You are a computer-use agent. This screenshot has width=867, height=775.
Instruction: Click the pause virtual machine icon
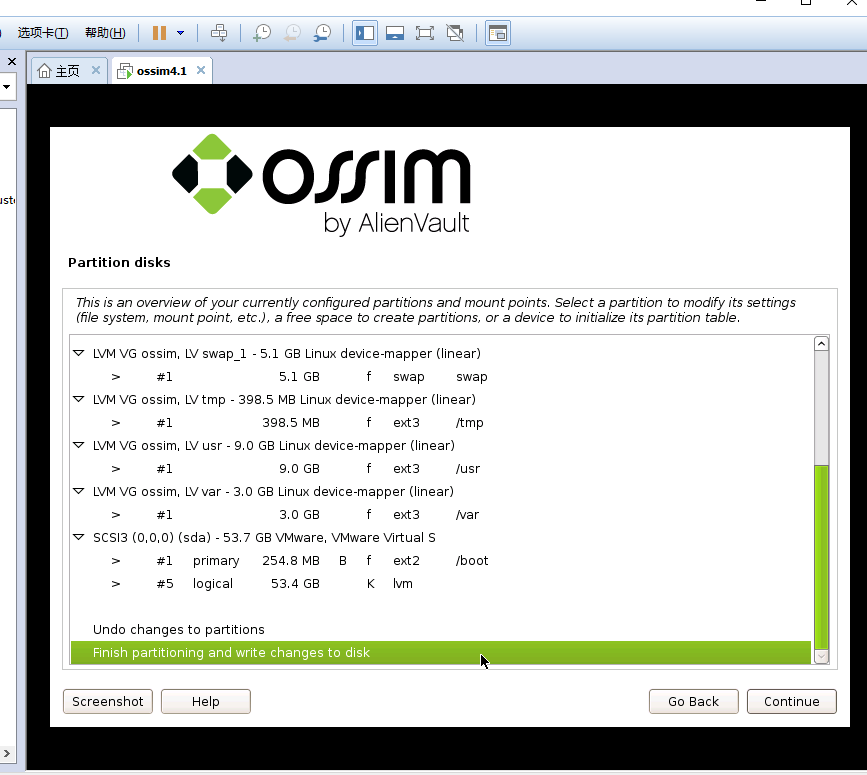pyautogui.click(x=159, y=33)
